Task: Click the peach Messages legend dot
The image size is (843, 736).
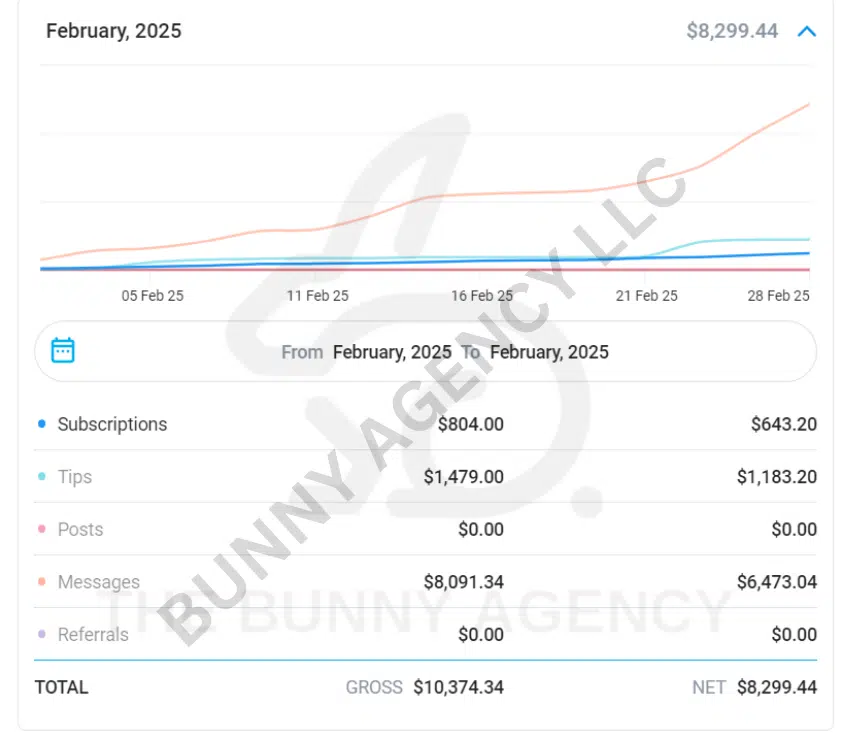Action: click(x=41, y=582)
